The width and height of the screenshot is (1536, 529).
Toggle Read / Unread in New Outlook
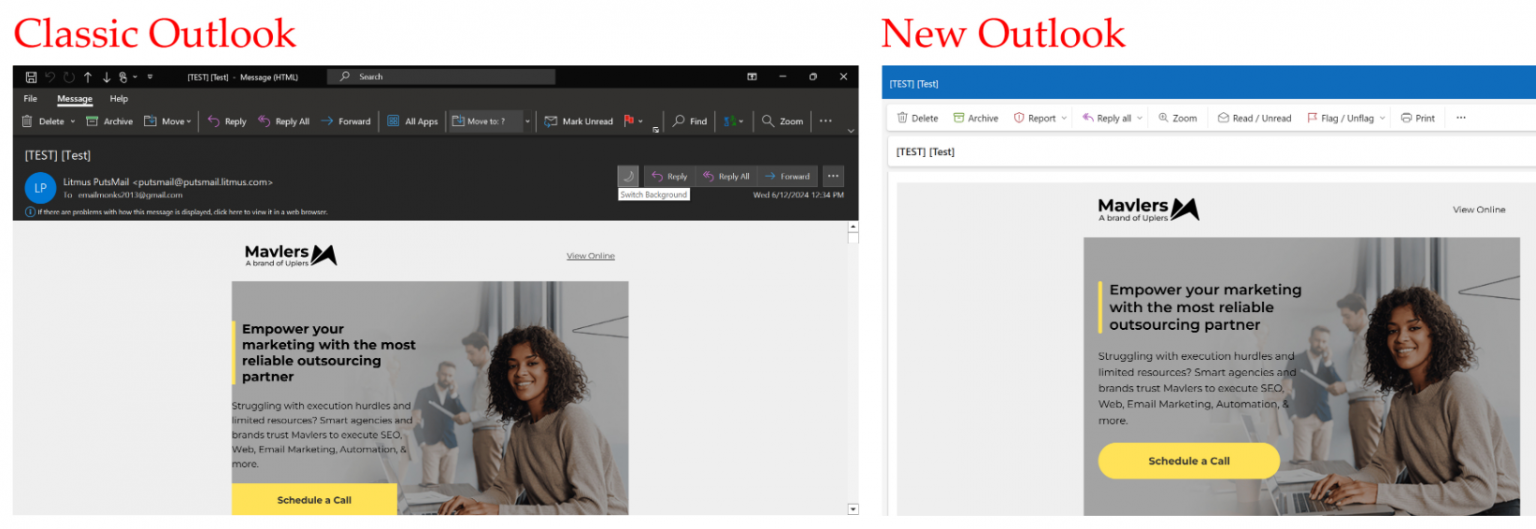(x=1254, y=118)
